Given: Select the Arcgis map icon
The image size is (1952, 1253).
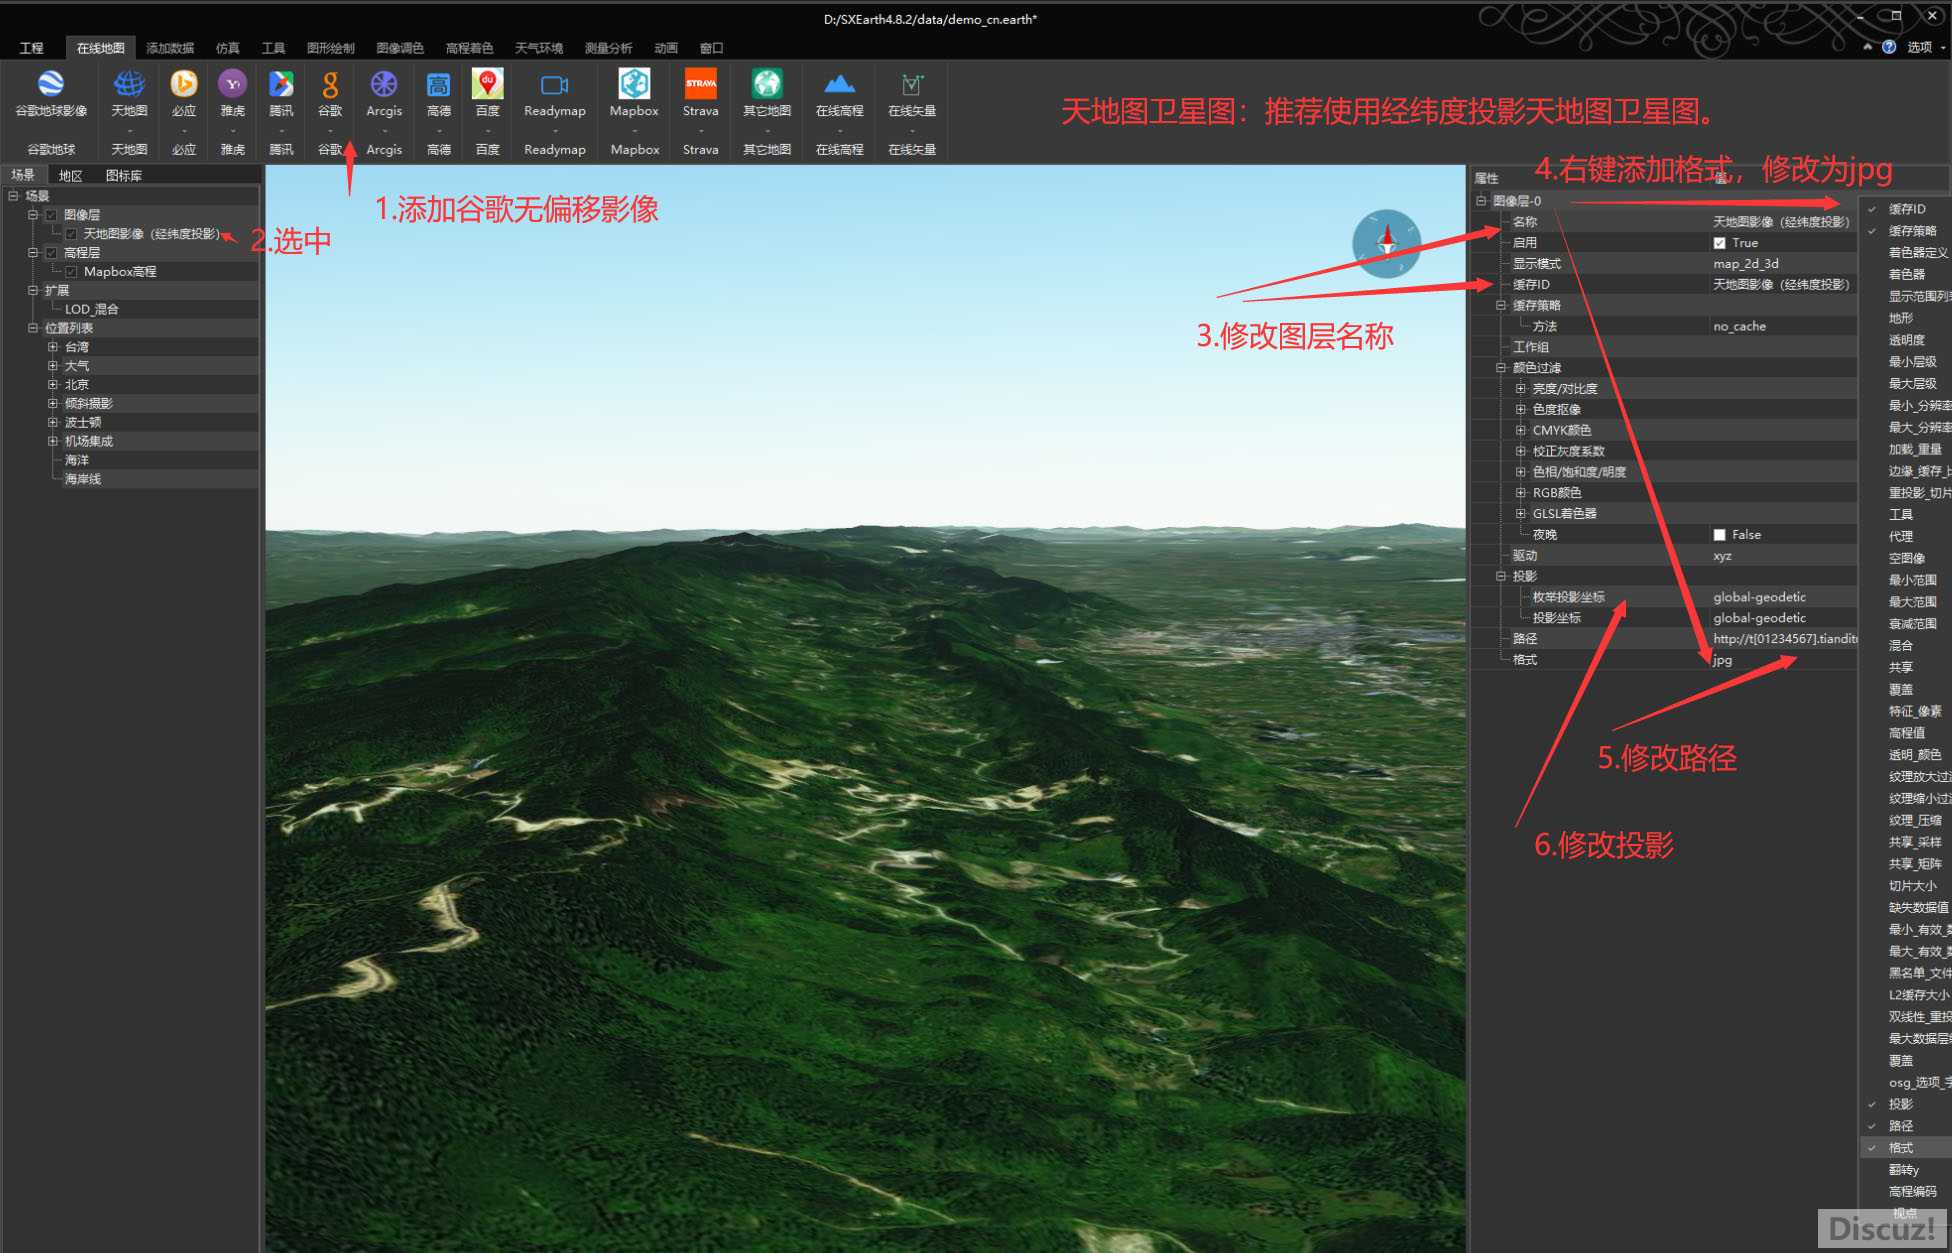Looking at the screenshot, I should (x=384, y=84).
